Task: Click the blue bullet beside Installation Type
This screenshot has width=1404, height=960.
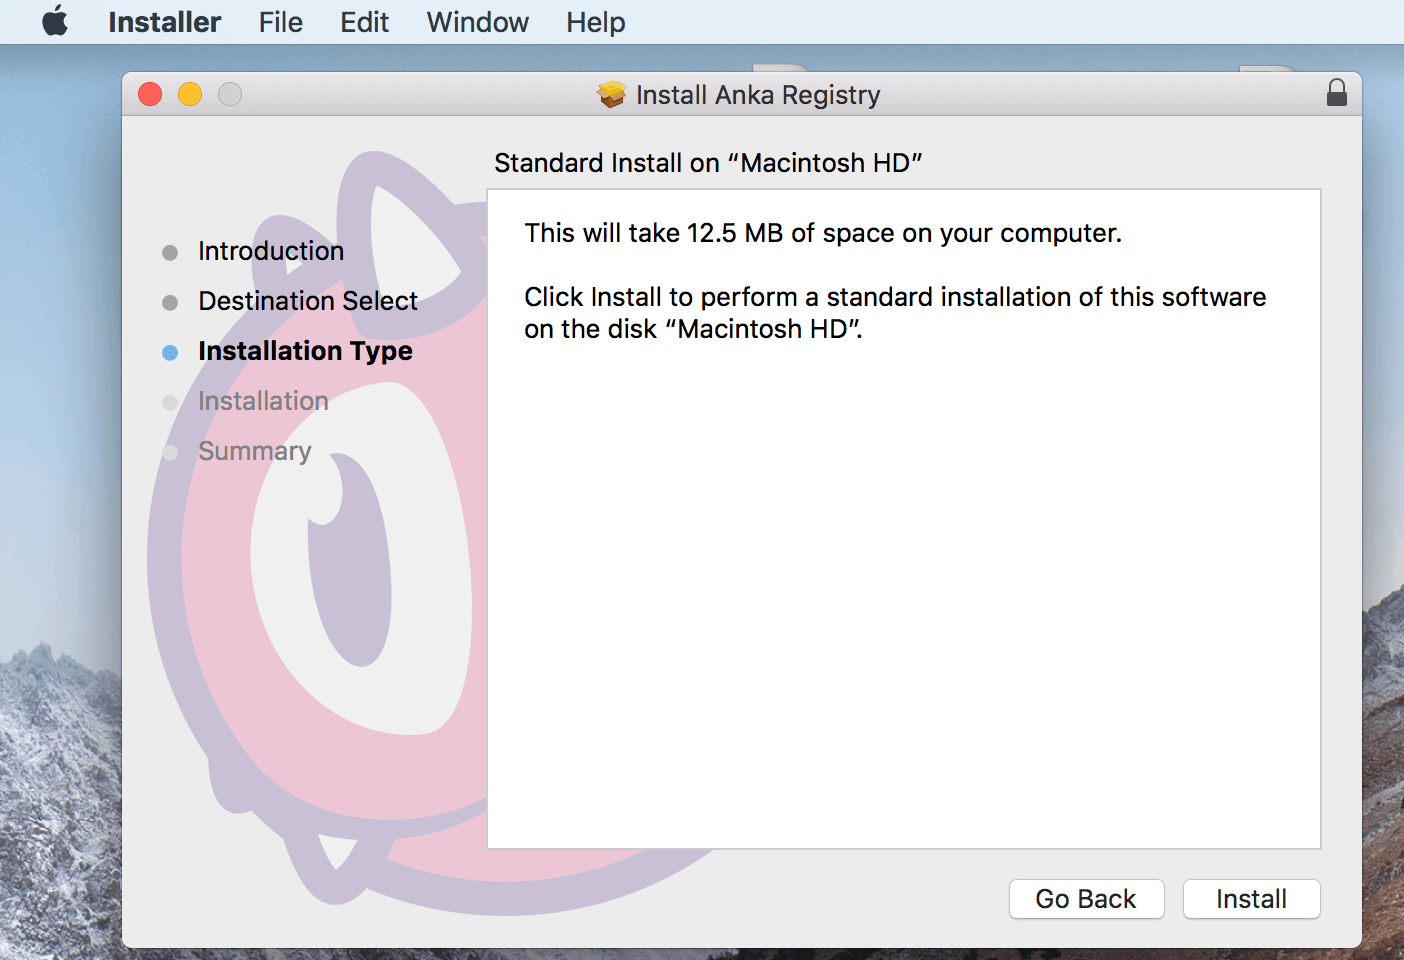Action: 170,352
